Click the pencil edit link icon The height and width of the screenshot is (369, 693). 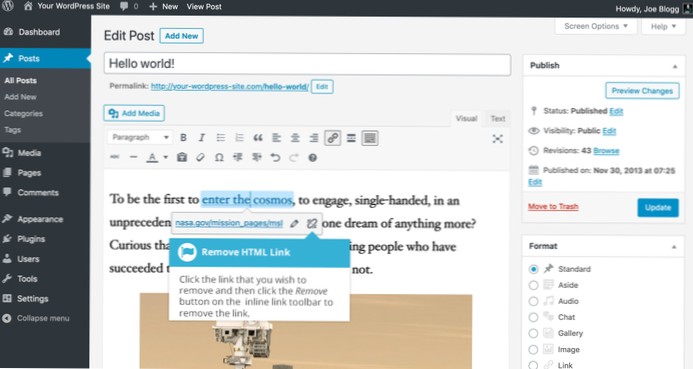coord(294,224)
